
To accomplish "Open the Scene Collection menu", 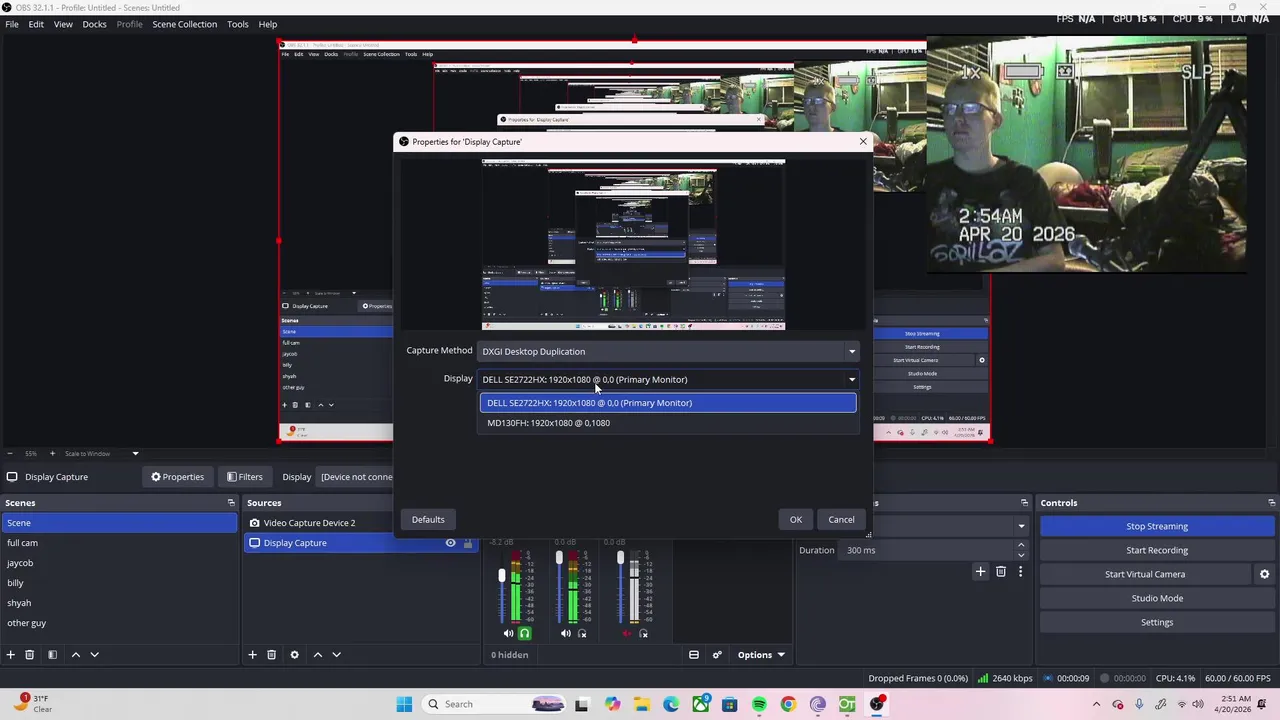I will coord(184,24).
